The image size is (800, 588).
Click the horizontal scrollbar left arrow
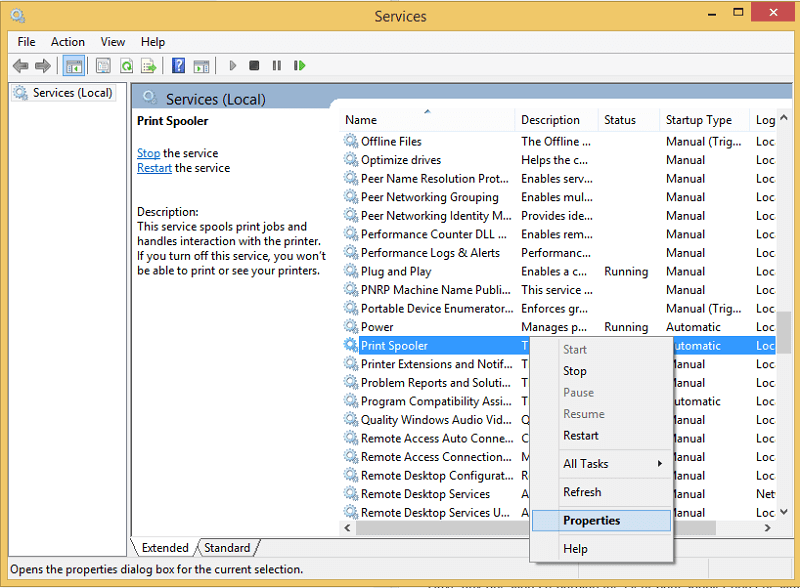[347, 528]
